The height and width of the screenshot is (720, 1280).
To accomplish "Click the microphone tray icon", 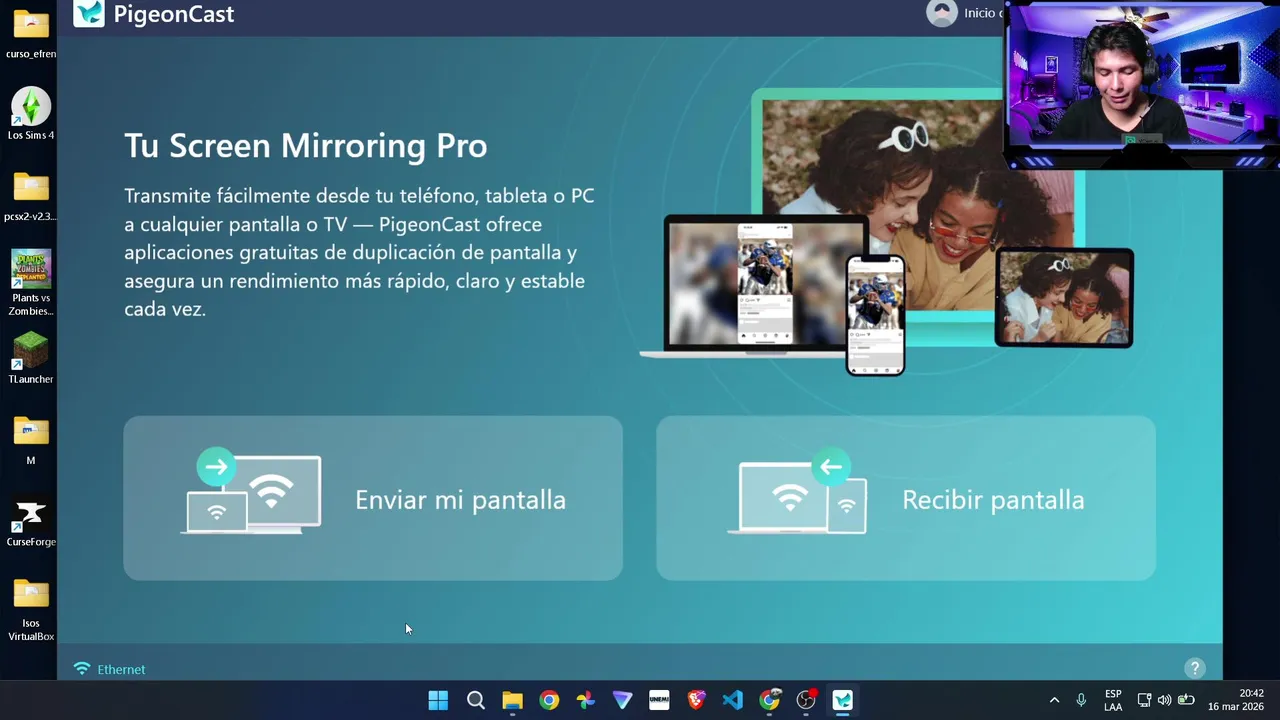I will (1081, 700).
